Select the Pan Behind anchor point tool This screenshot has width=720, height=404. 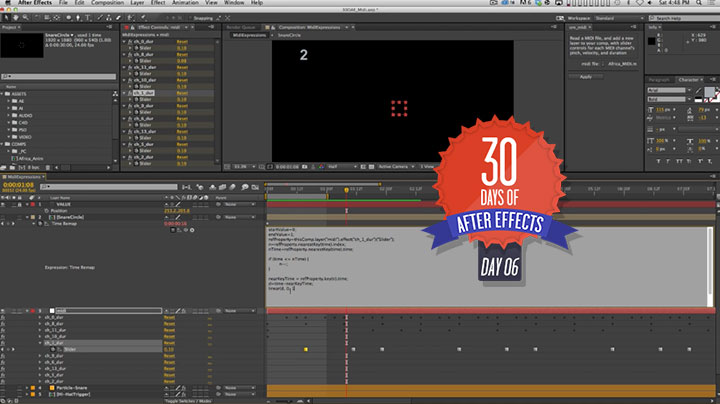pos(57,17)
